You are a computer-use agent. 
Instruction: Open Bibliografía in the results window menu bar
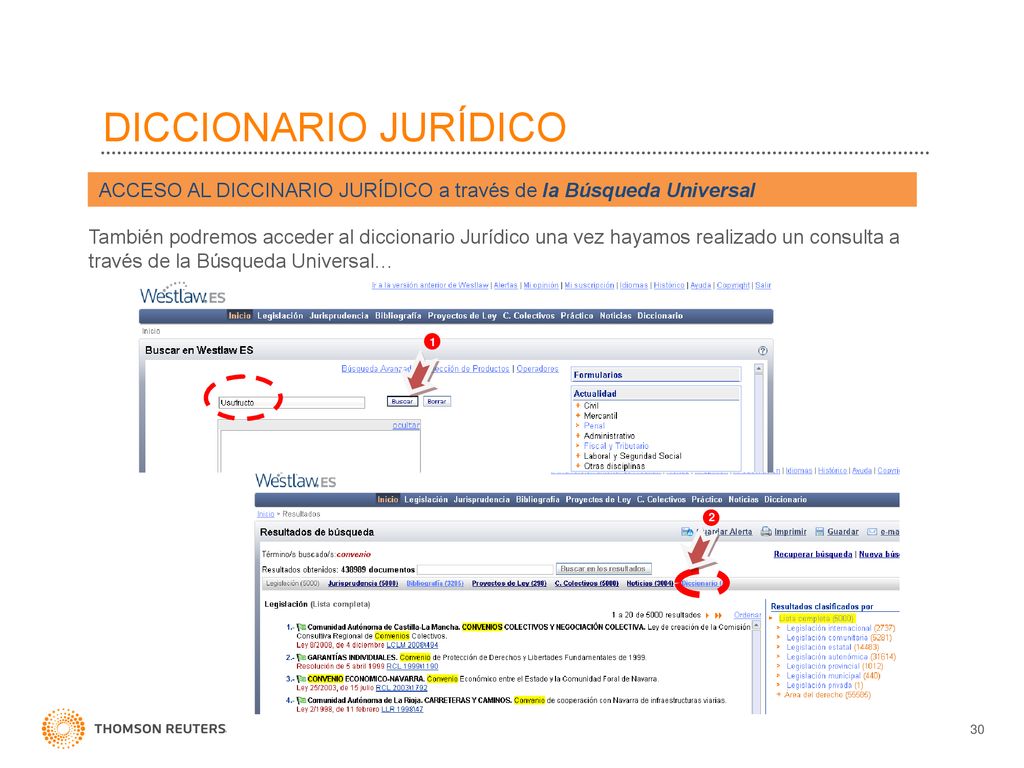coord(537,500)
